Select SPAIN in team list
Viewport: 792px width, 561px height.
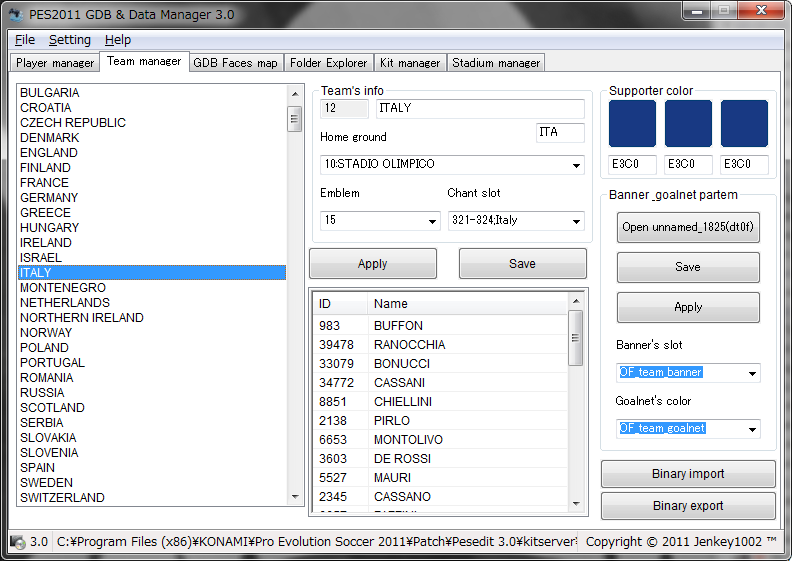coord(152,468)
